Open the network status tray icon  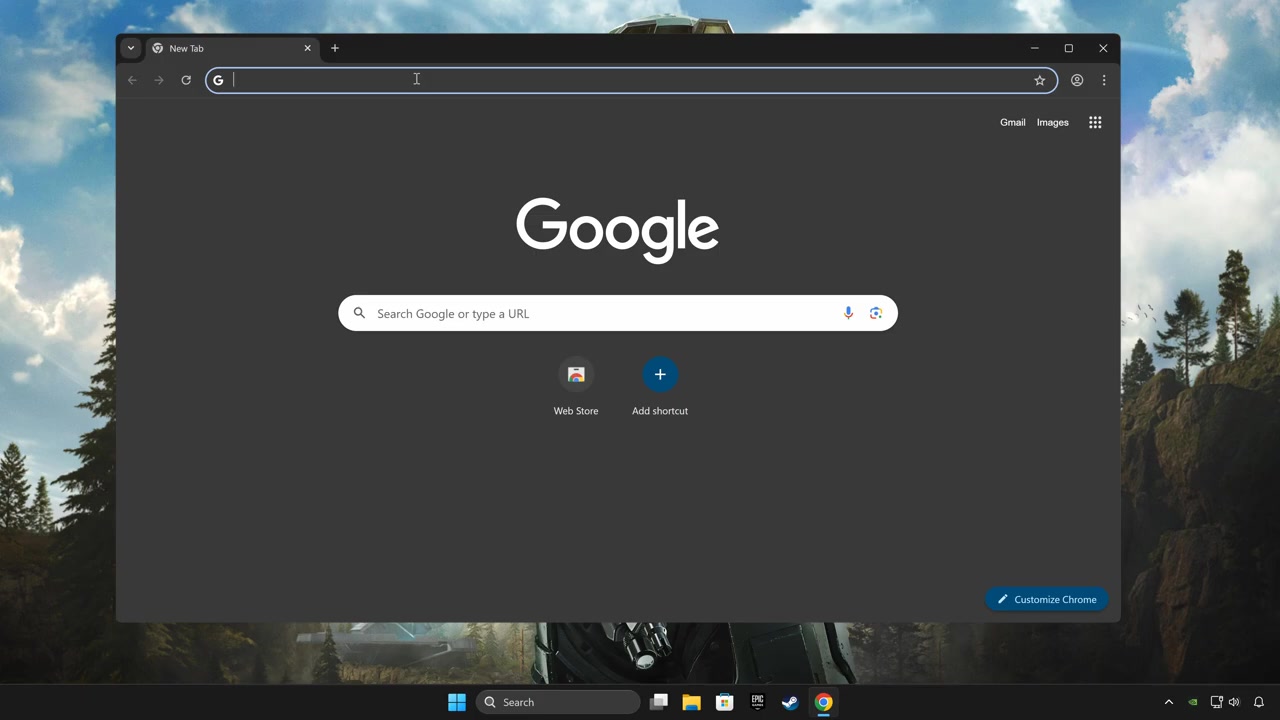coord(1216,702)
